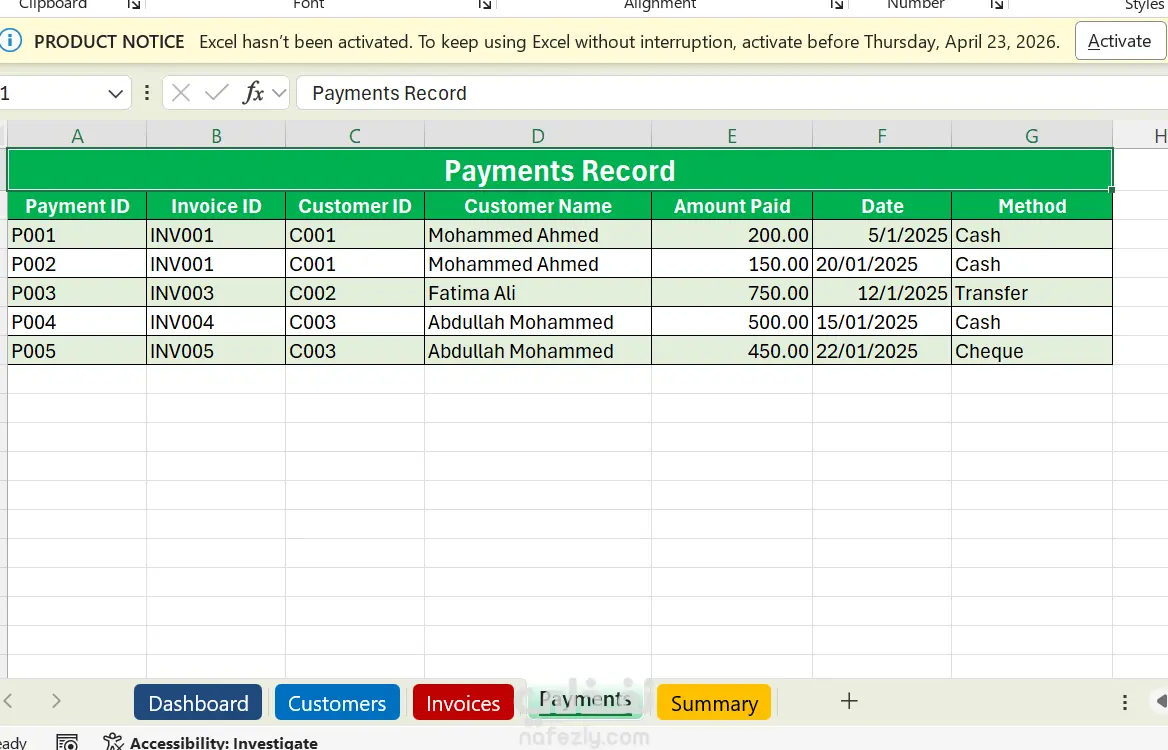Click the Insert Function fx icon
This screenshot has height=750, width=1168.
click(x=253, y=93)
